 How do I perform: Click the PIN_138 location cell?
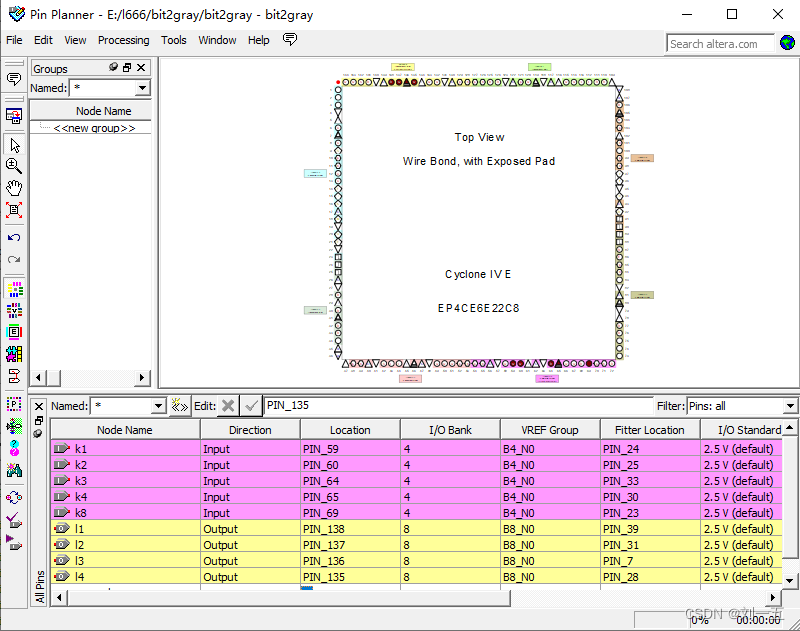(350, 529)
